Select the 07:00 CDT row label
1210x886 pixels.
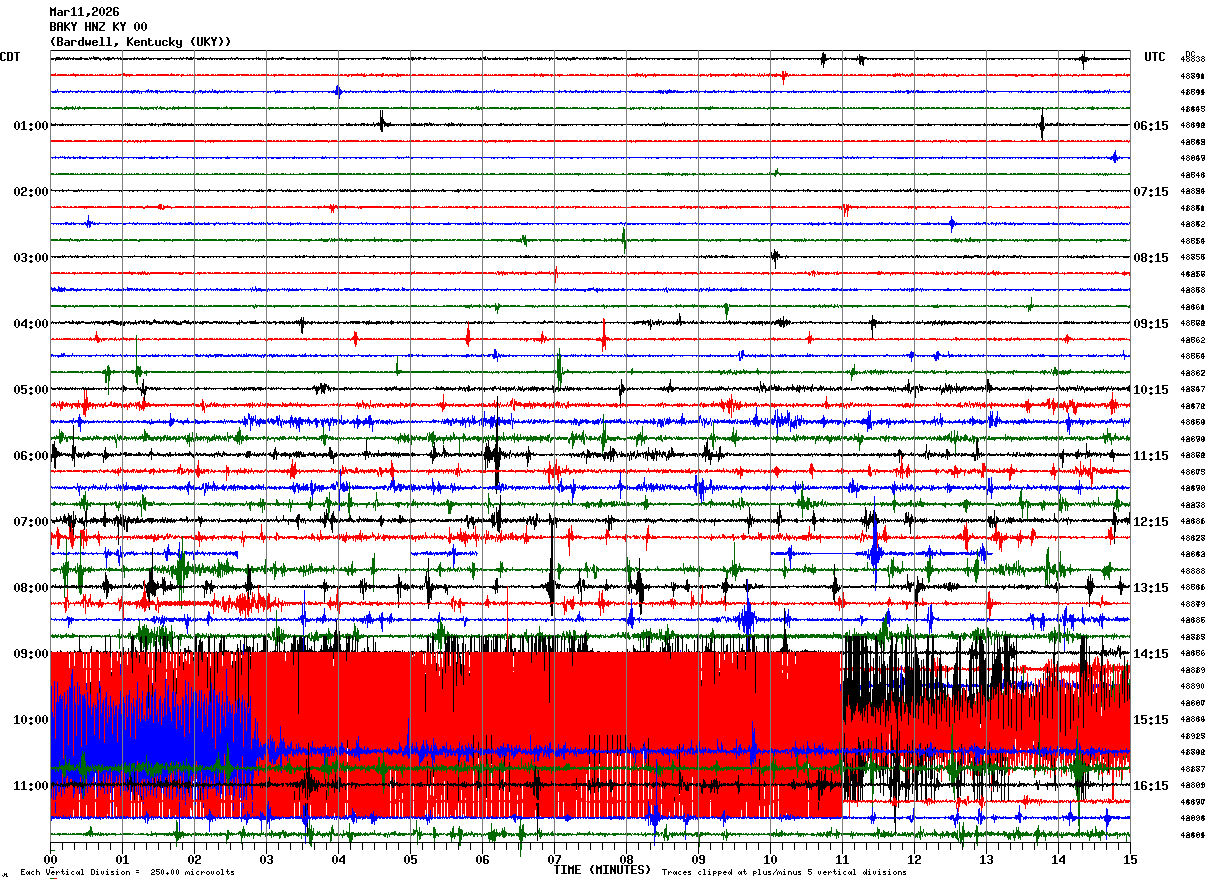coord(31,522)
